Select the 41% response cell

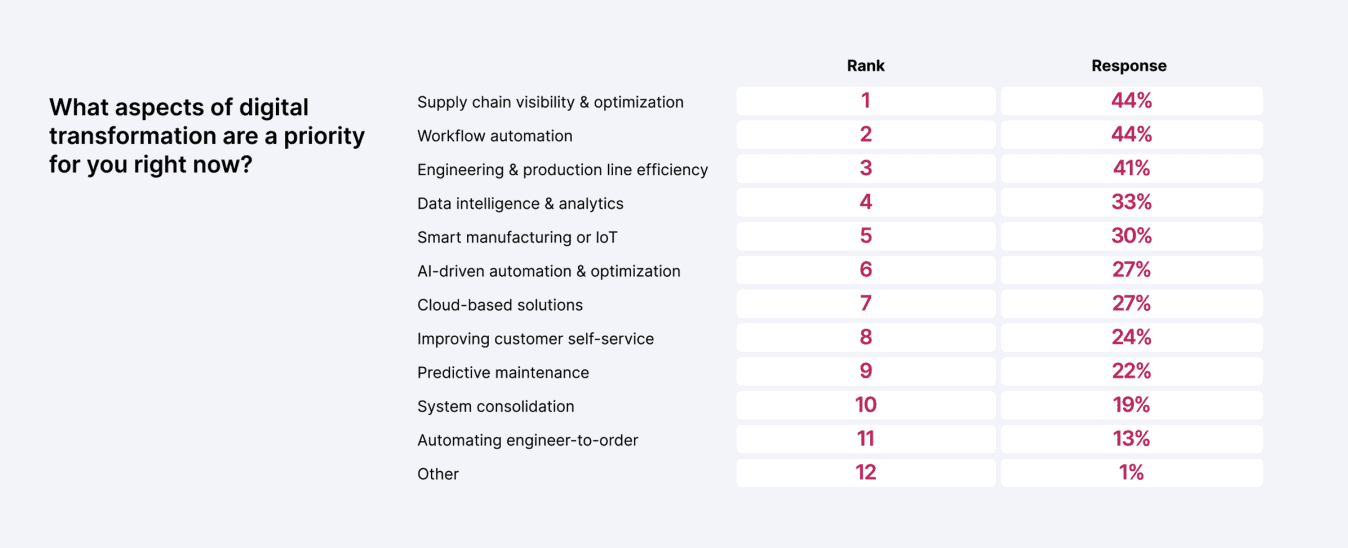(1131, 168)
